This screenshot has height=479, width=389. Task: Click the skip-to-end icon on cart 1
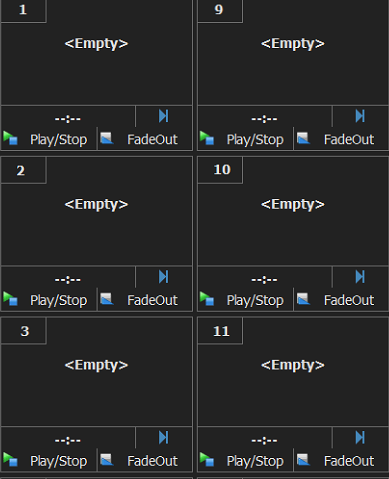164,116
